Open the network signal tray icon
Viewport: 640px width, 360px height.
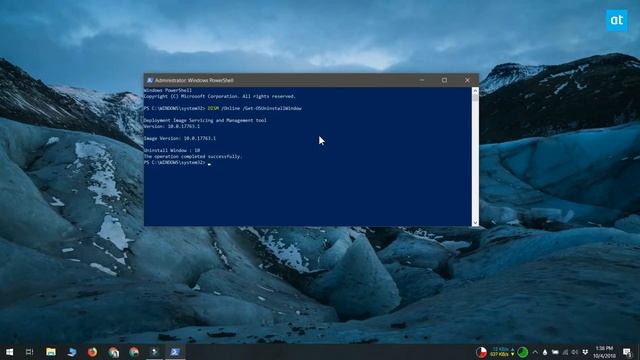pyautogui.click(x=565, y=352)
